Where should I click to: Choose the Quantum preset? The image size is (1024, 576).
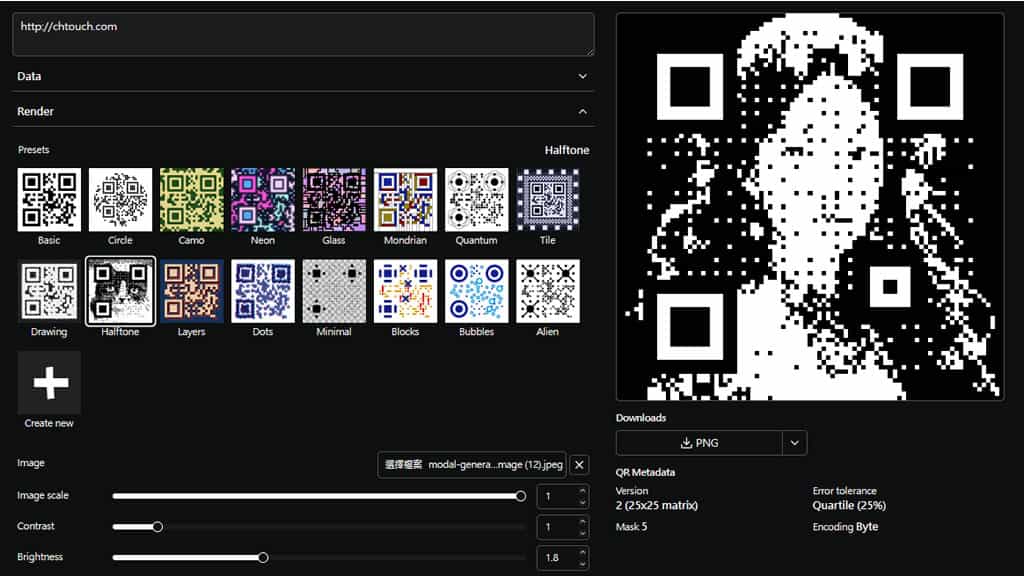click(476, 200)
